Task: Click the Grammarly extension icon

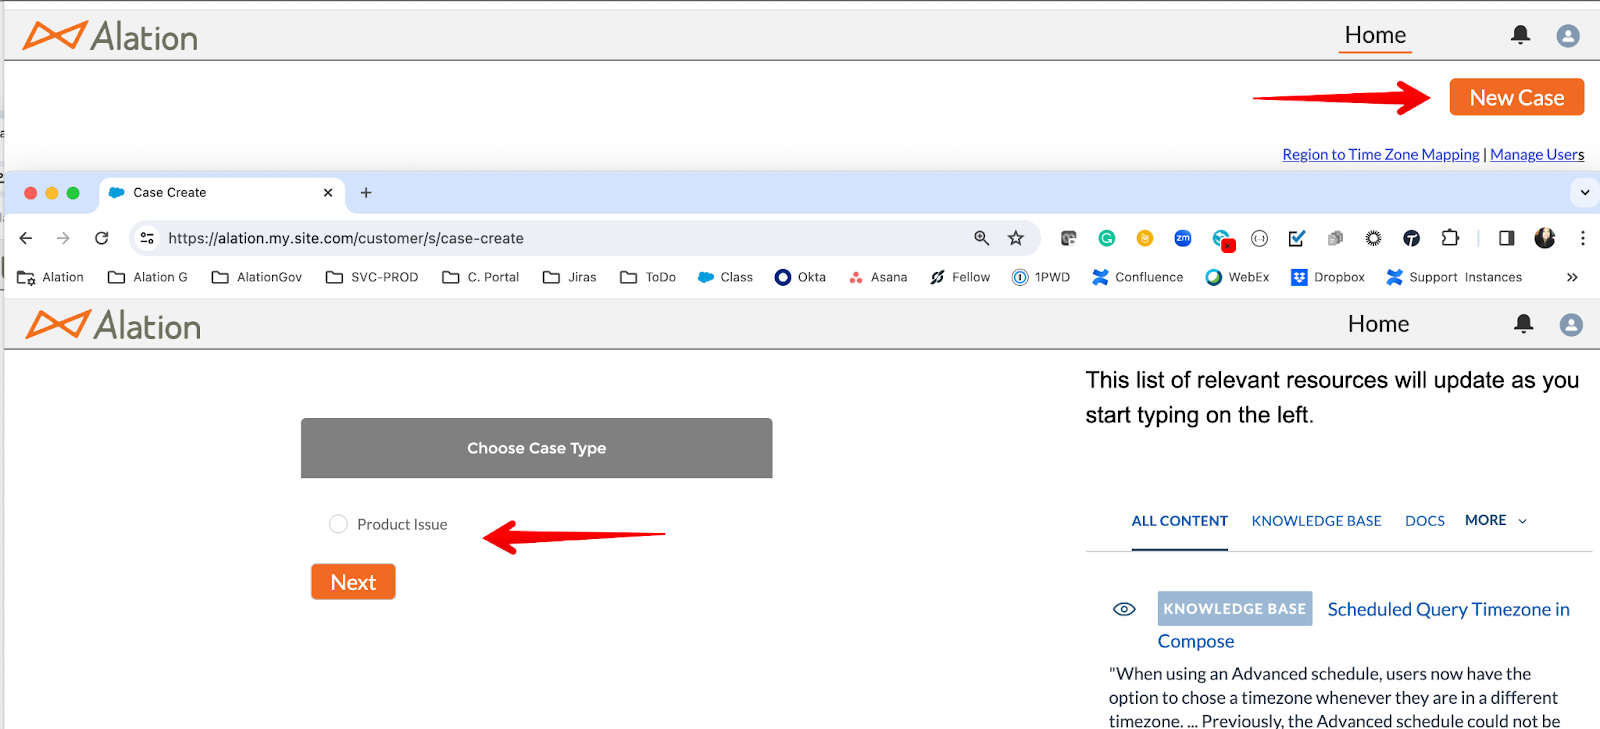Action: coord(1106,238)
